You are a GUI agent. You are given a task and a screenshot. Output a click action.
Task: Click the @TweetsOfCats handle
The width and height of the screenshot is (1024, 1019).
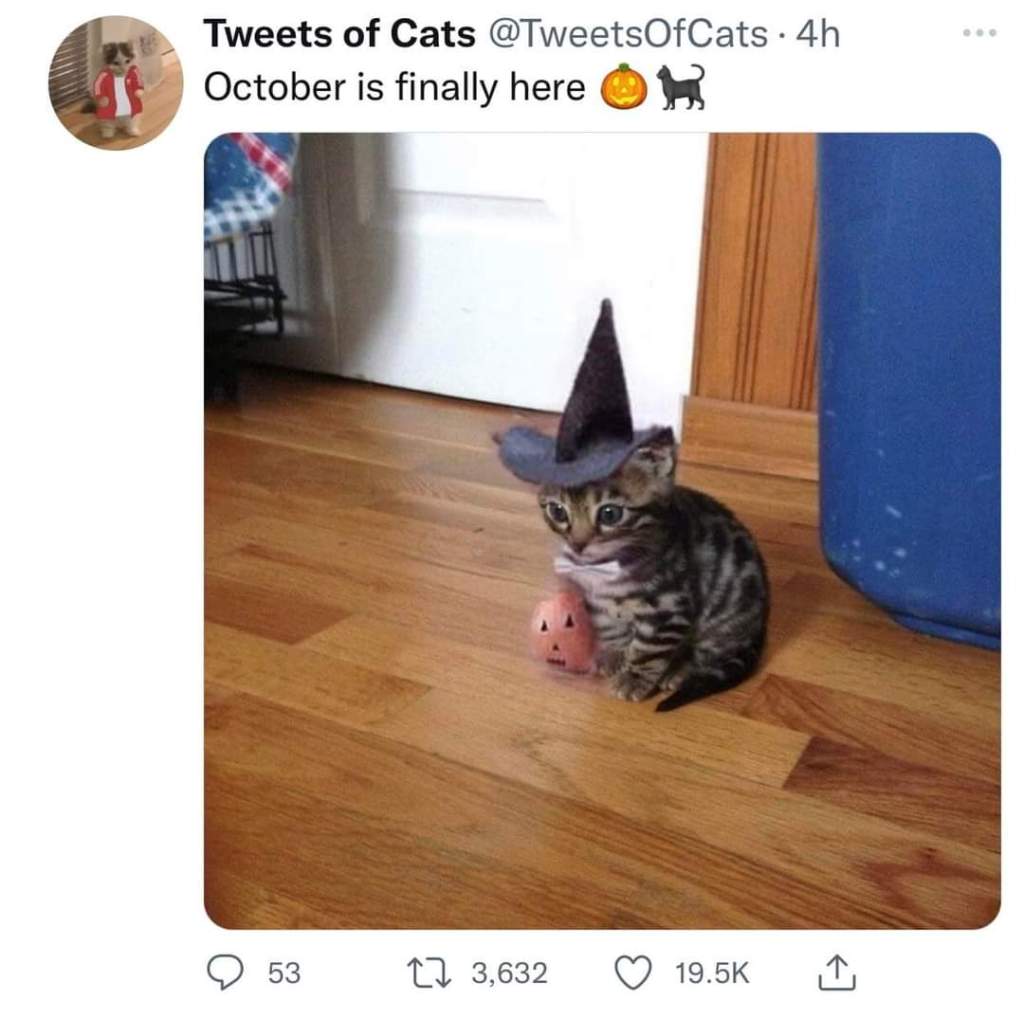click(627, 35)
